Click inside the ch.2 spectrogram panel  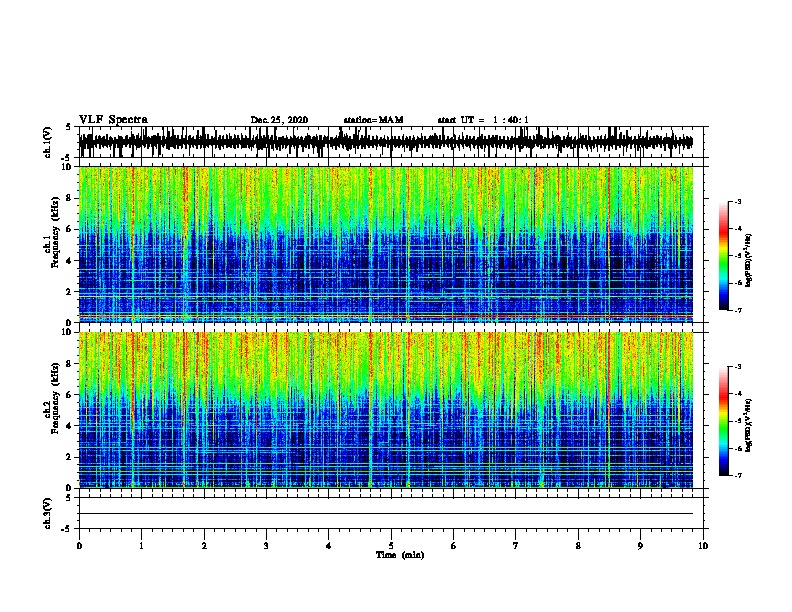pos(386,410)
